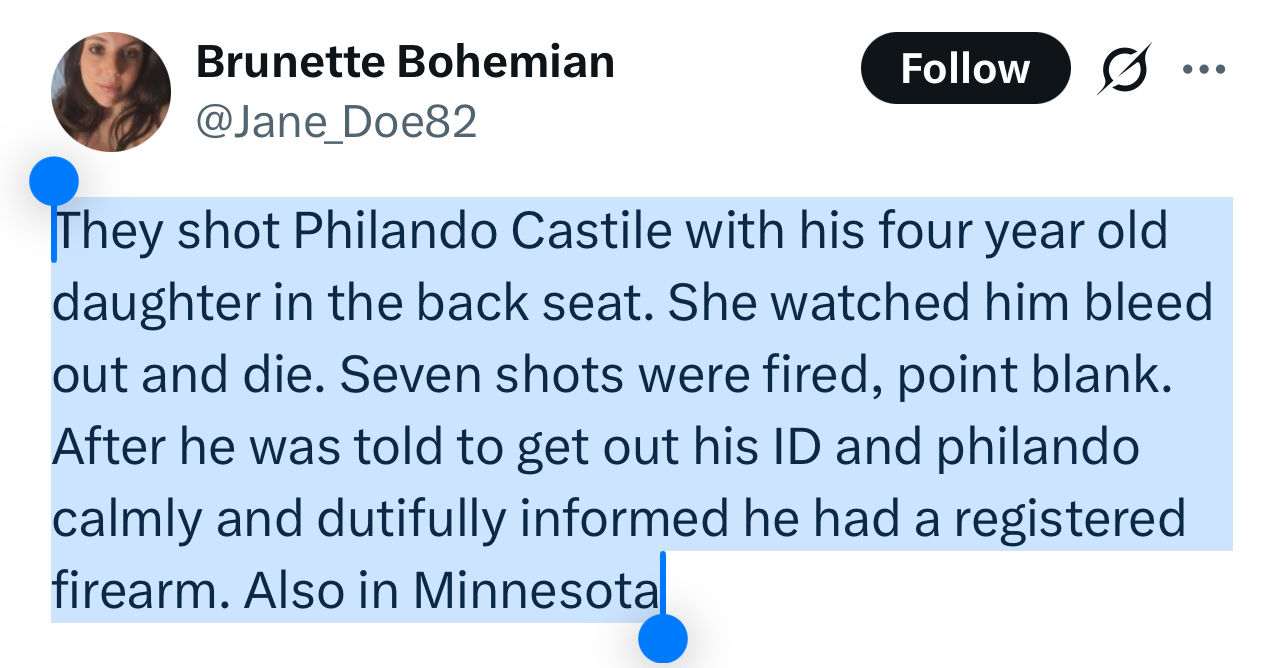Click the capitalized word "Philando" in the first line

(x=396, y=232)
